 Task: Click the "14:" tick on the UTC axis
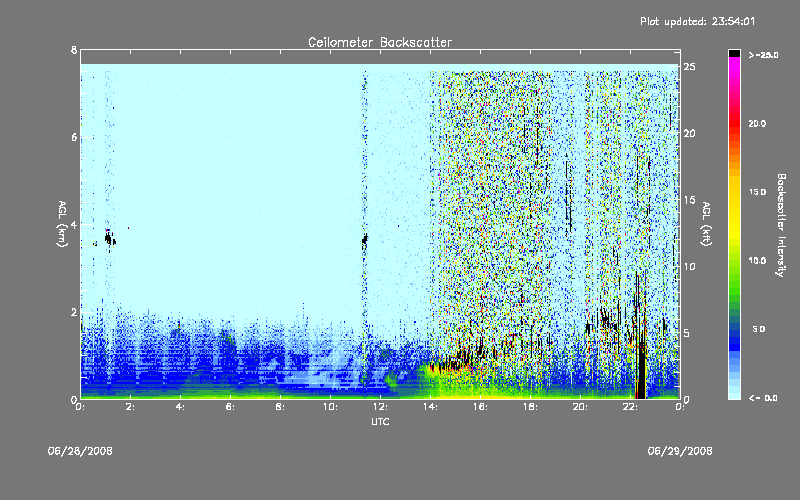pyautogui.click(x=430, y=407)
